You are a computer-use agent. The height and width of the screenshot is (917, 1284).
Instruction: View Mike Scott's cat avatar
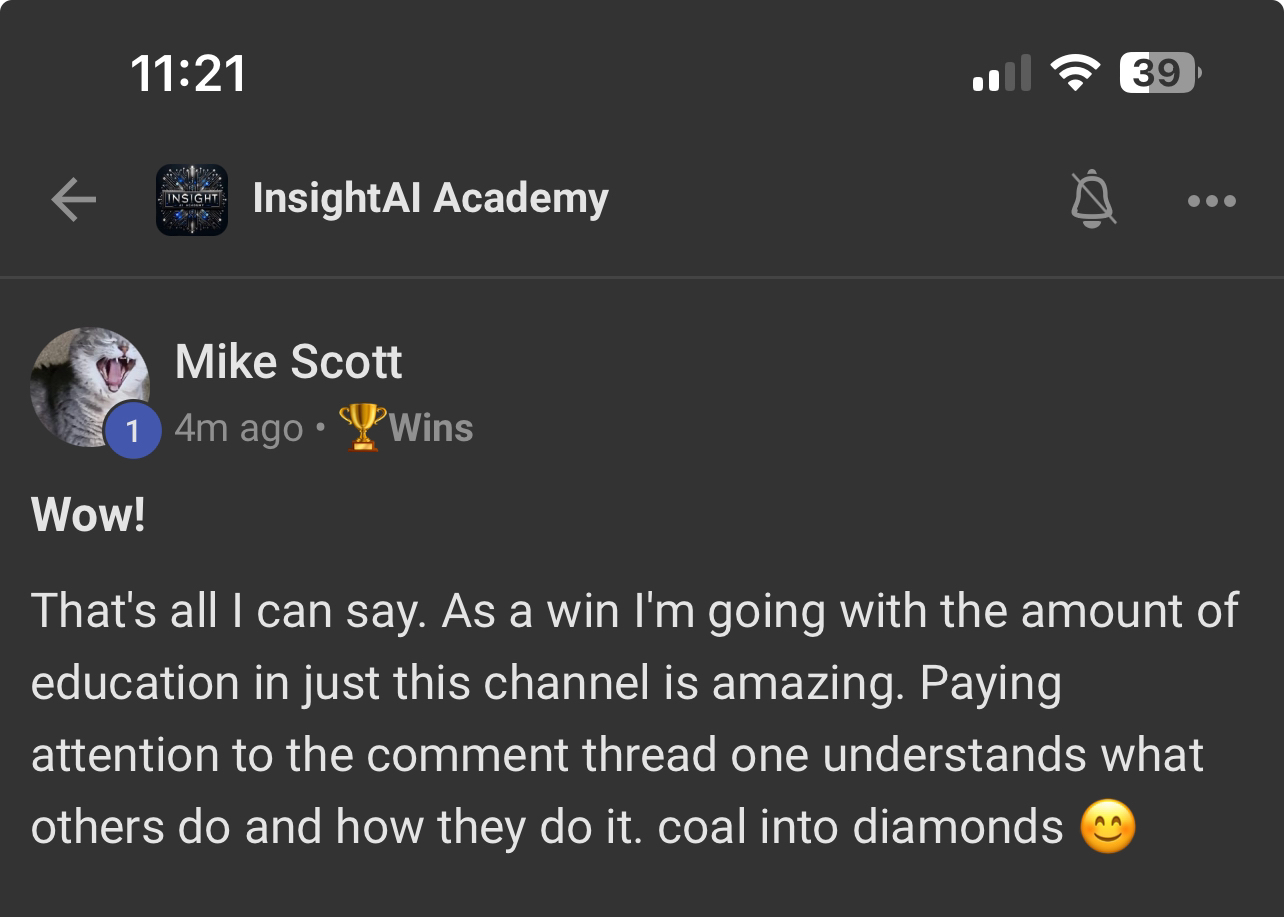pos(90,387)
